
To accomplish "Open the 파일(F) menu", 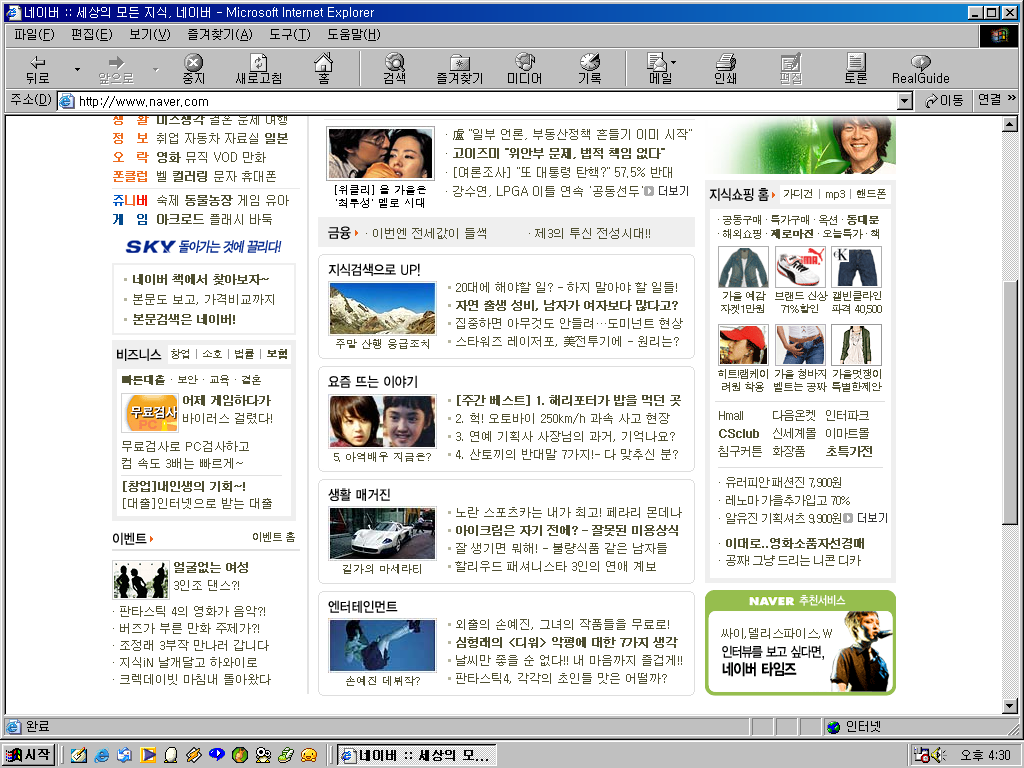I will click(34, 35).
